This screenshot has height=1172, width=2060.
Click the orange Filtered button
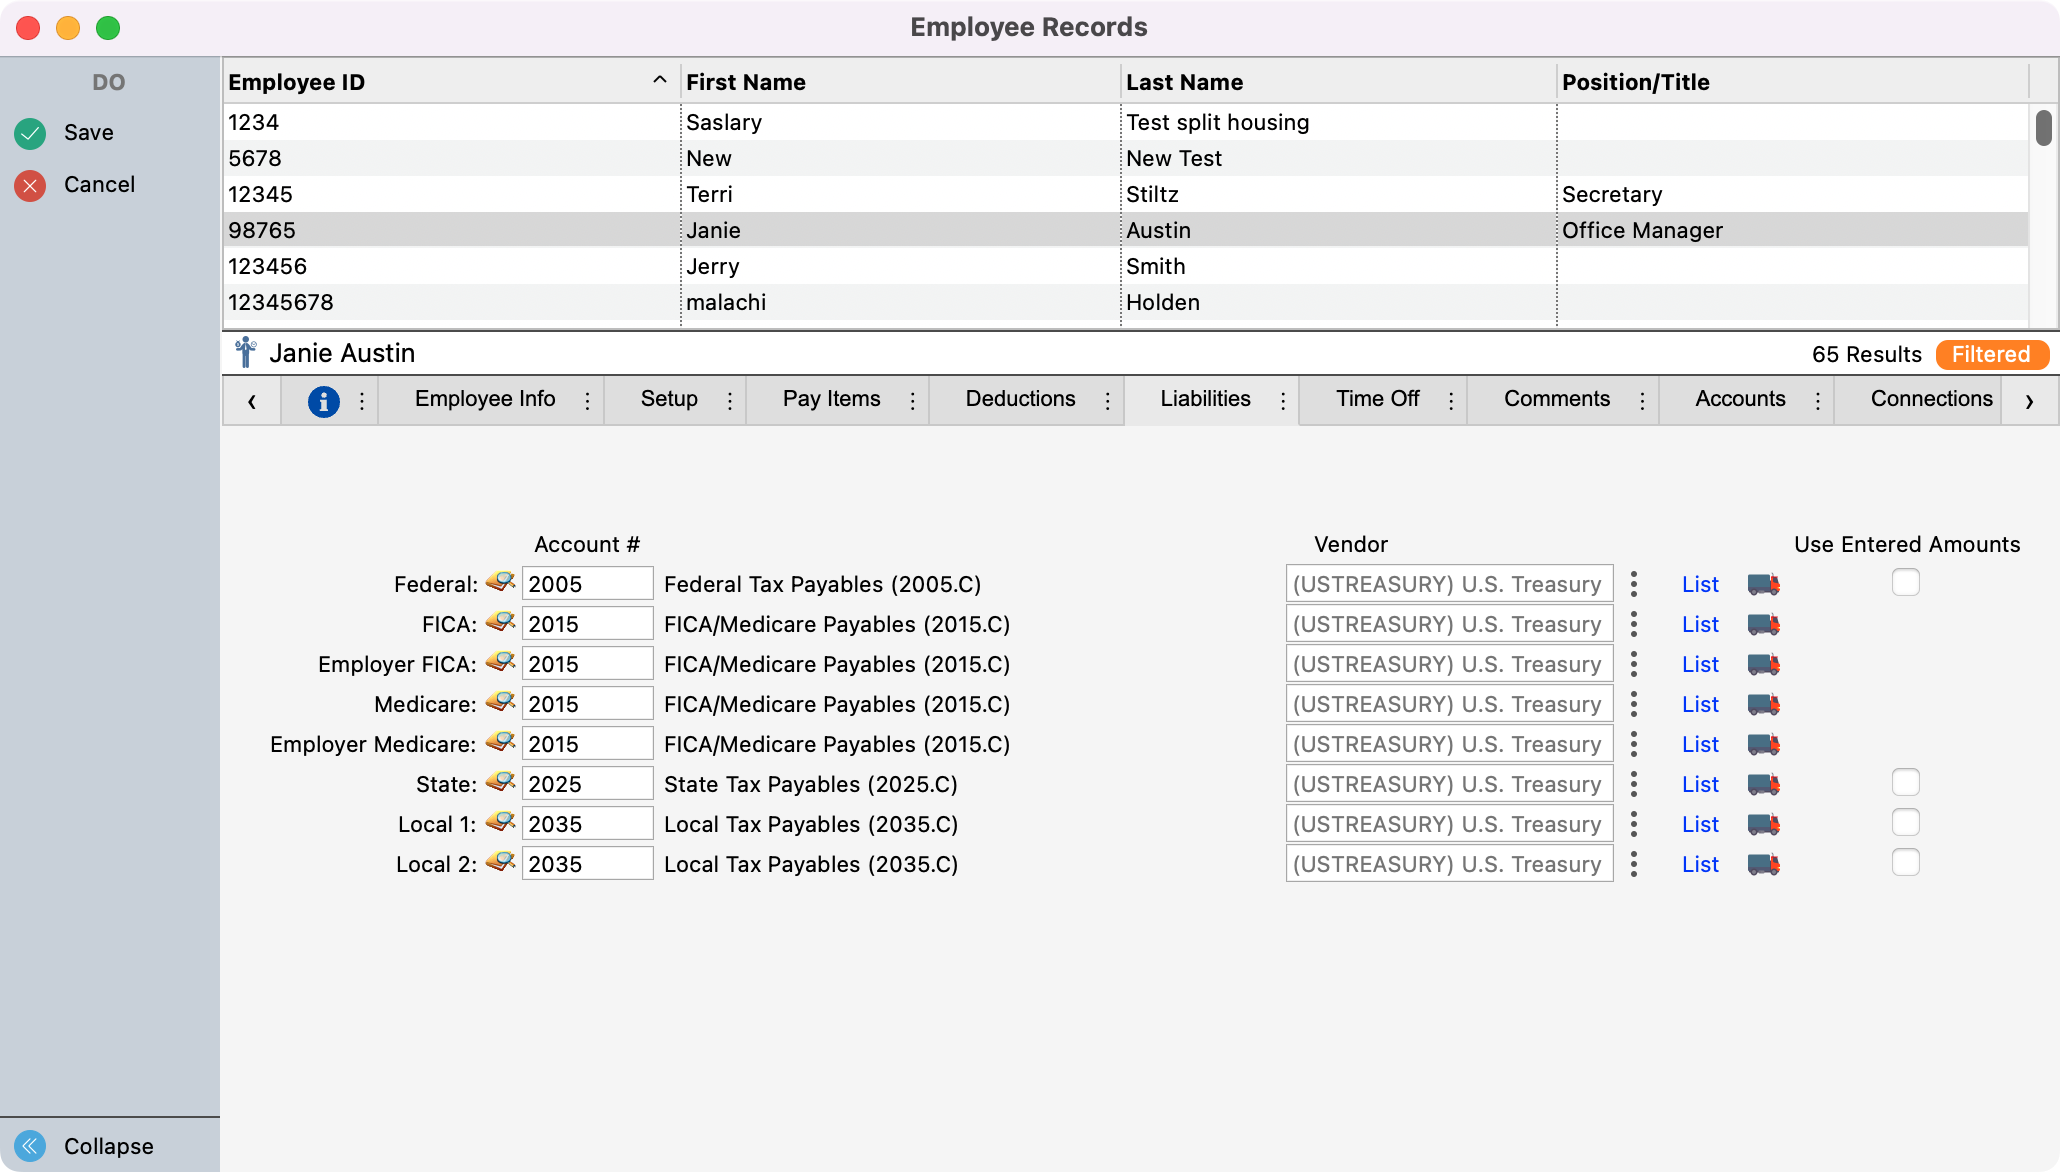coord(1991,355)
